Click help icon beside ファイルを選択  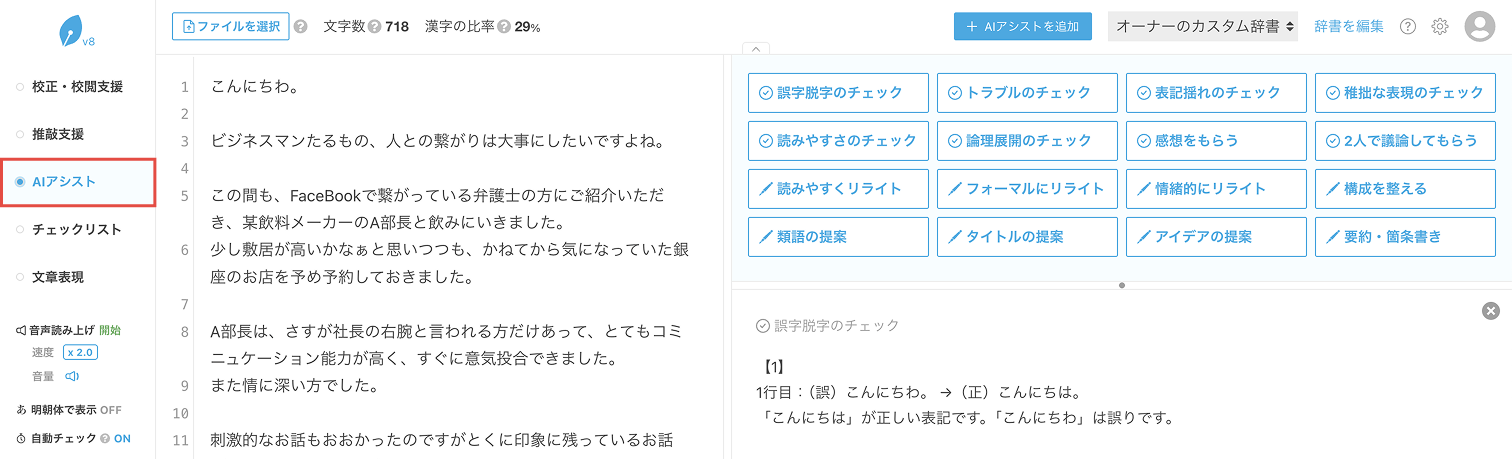pyautogui.click(x=301, y=27)
